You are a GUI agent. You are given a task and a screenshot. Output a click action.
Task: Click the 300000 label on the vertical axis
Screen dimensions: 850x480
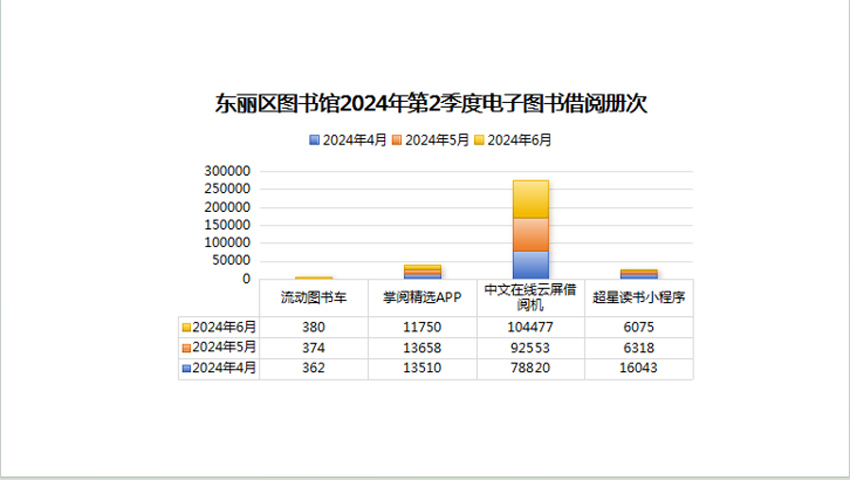[228, 171]
